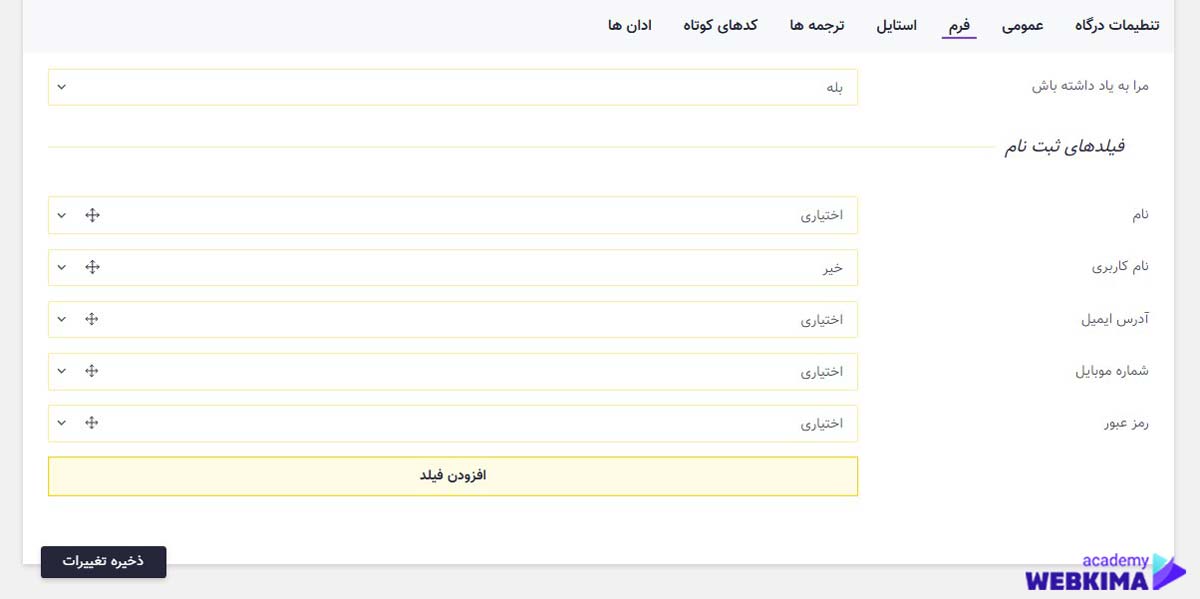Switch to the عمومی tab
1200x599 pixels.
coord(1023,25)
